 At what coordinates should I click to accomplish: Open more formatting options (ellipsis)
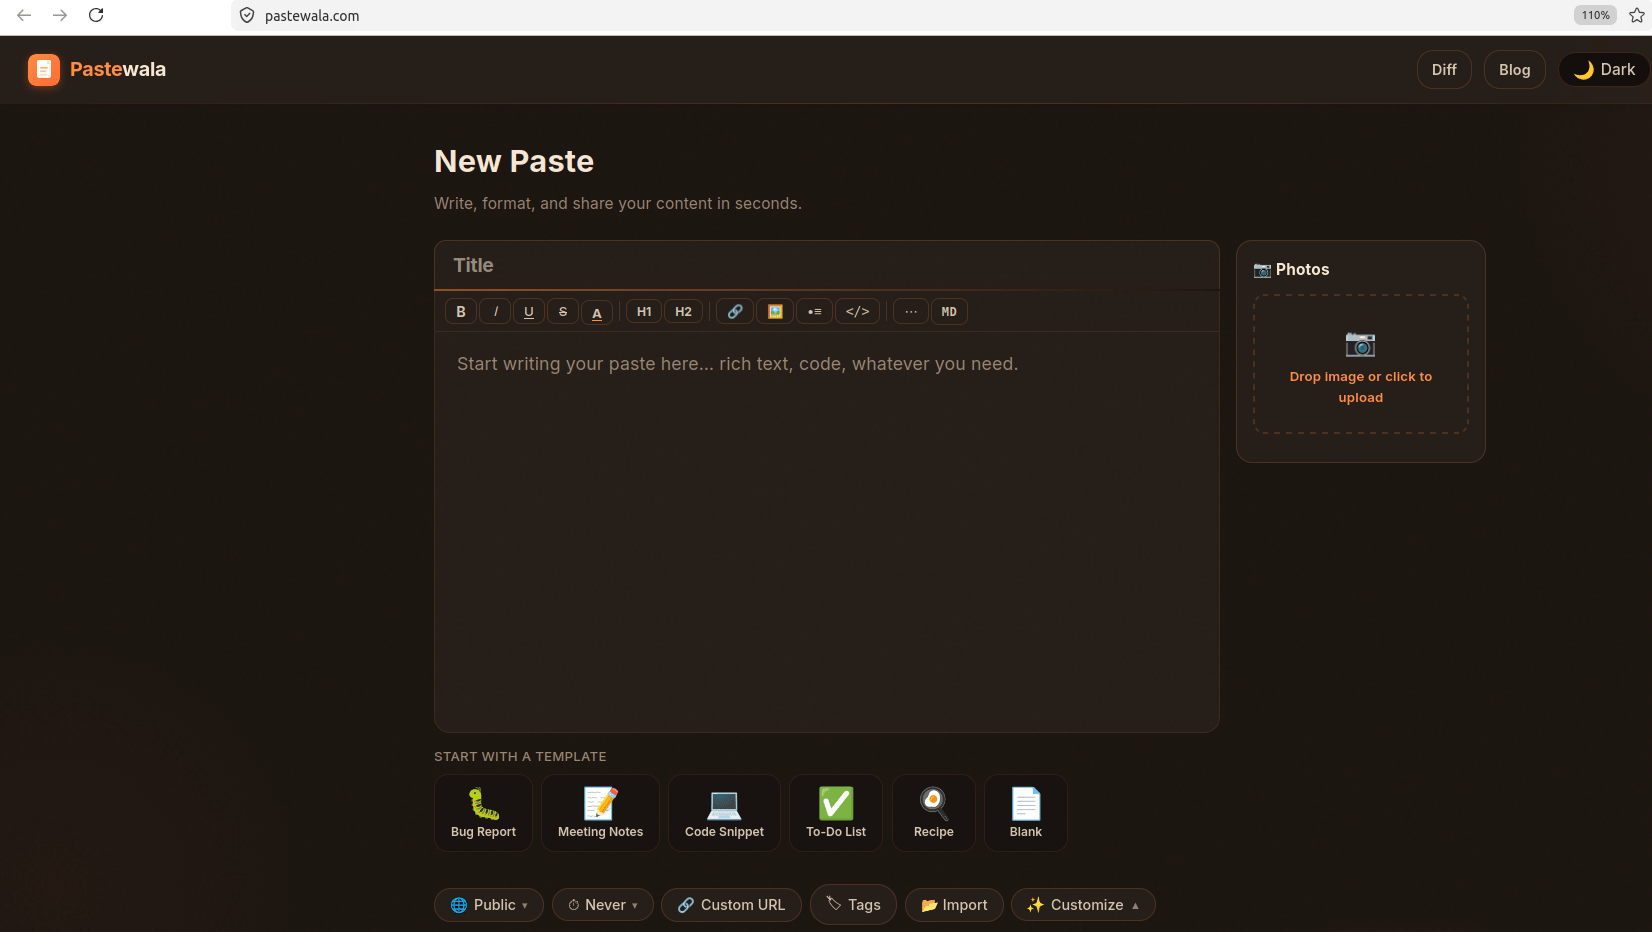pos(911,312)
